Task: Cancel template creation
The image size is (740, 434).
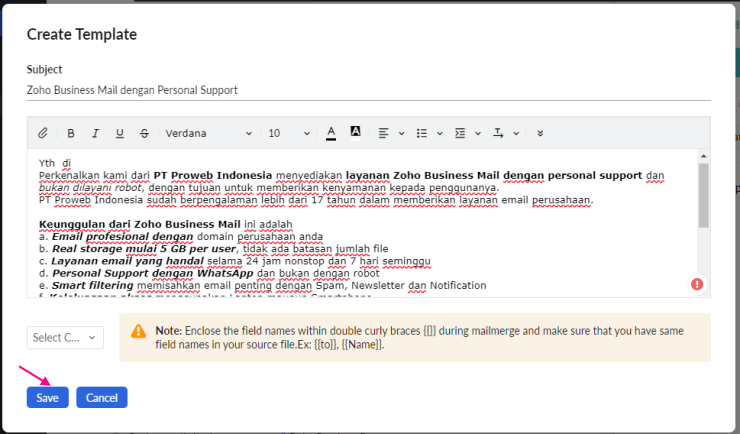Action: (x=102, y=397)
